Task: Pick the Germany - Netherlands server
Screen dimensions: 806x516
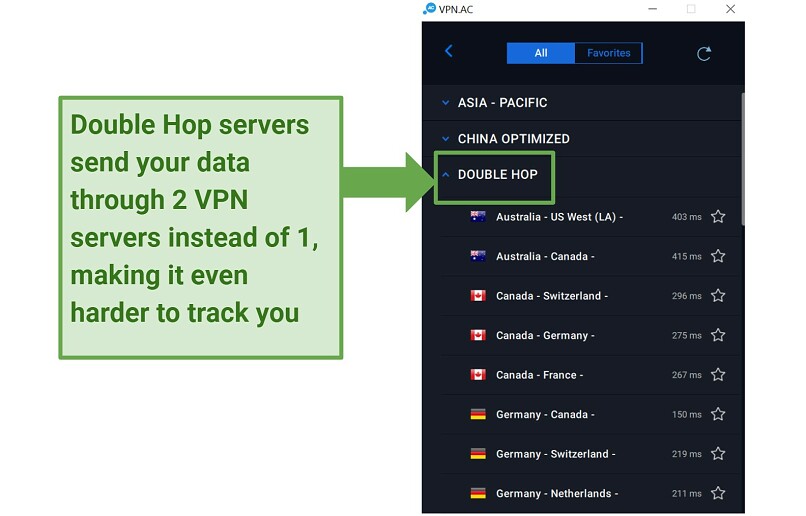Action: [x=590, y=493]
